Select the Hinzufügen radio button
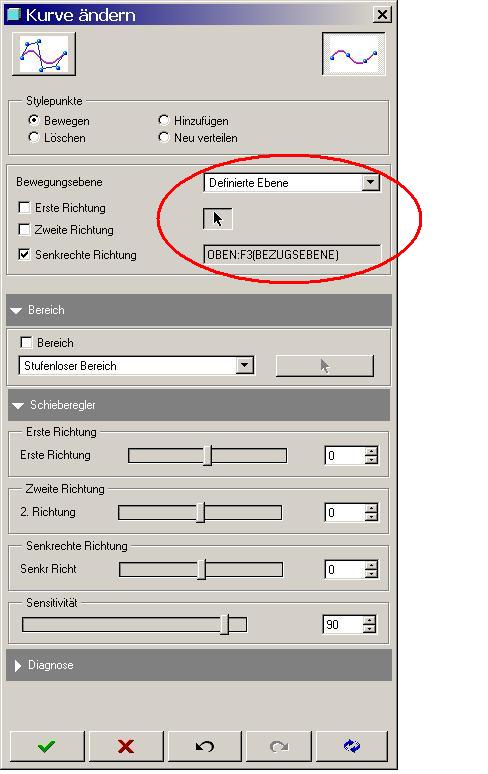The image size is (488, 774). pos(163,120)
